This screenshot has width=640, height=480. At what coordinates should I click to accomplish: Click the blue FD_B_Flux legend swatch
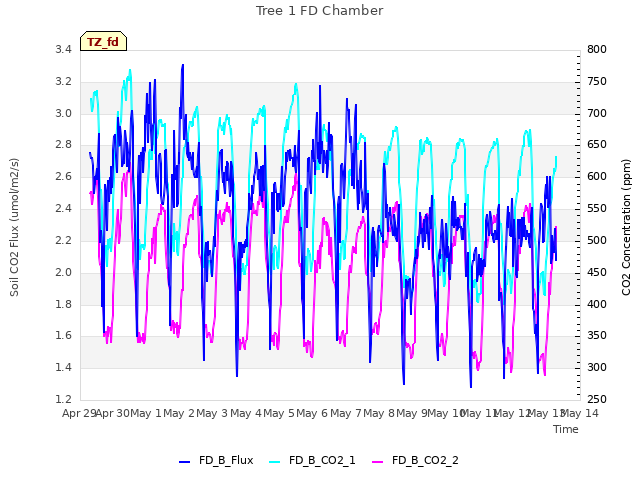point(184,462)
